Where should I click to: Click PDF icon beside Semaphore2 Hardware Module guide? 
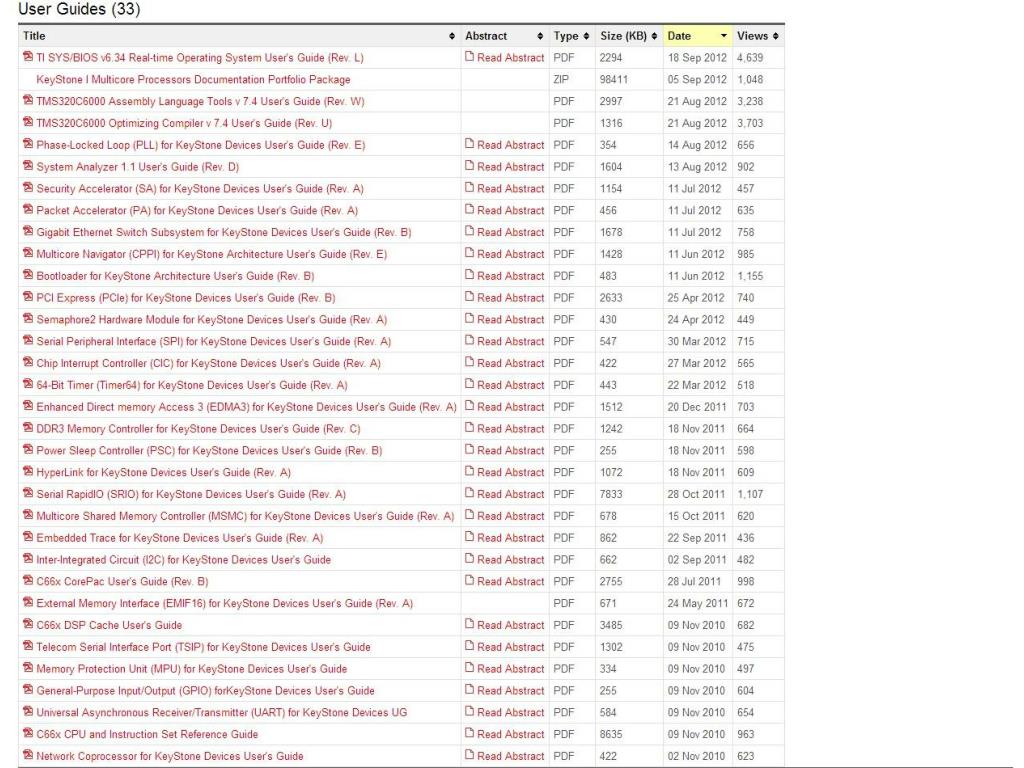coord(27,318)
